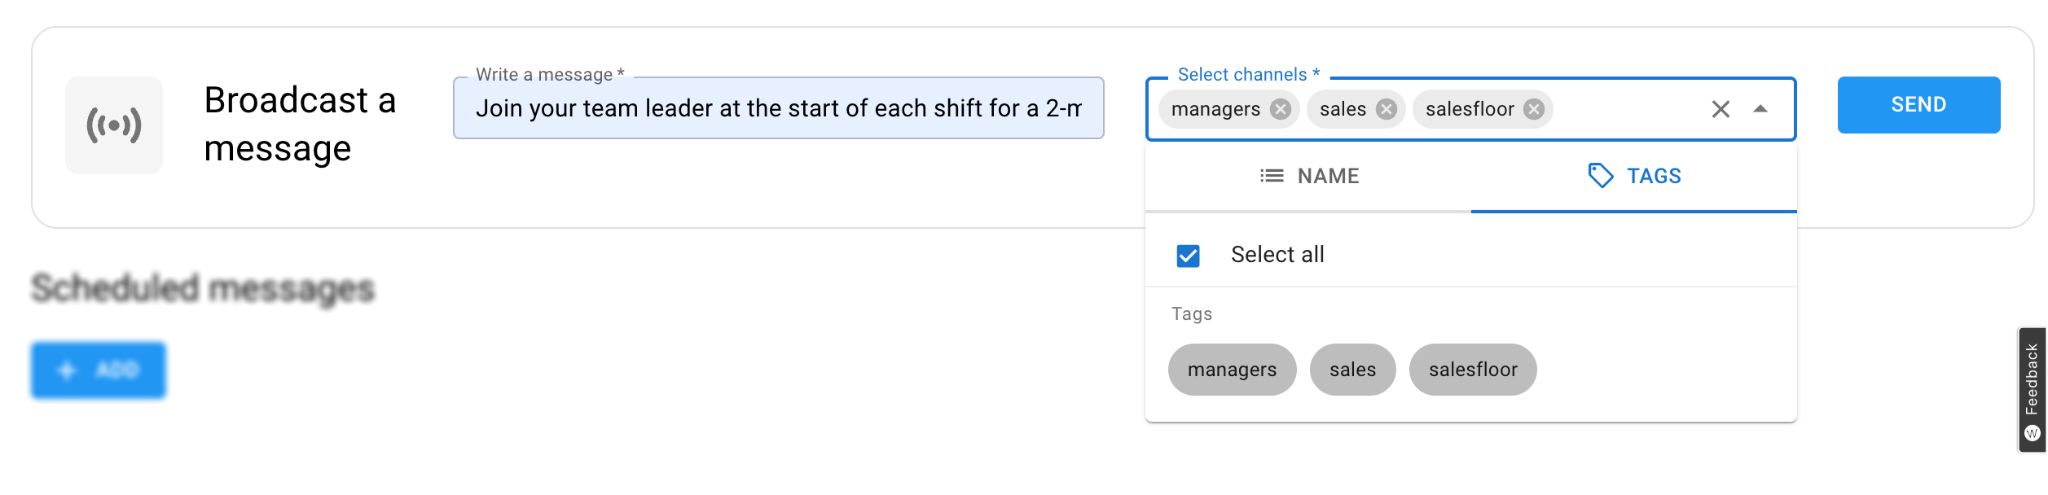The width and height of the screenshot is (2048, 495).
Task: Click the plus icon on the ADD button
Action: 67,370
